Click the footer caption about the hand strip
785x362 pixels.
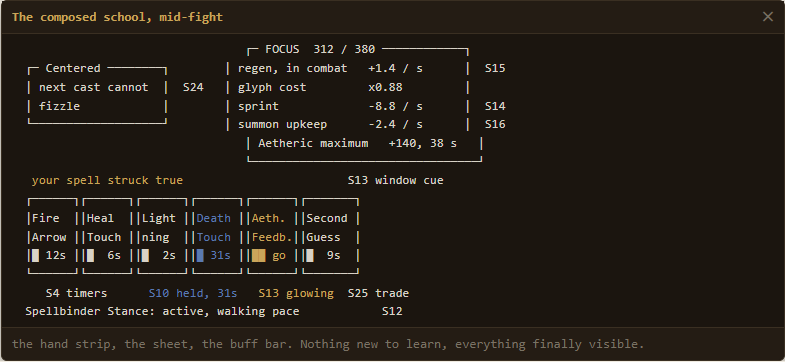[x=327, y=344]
